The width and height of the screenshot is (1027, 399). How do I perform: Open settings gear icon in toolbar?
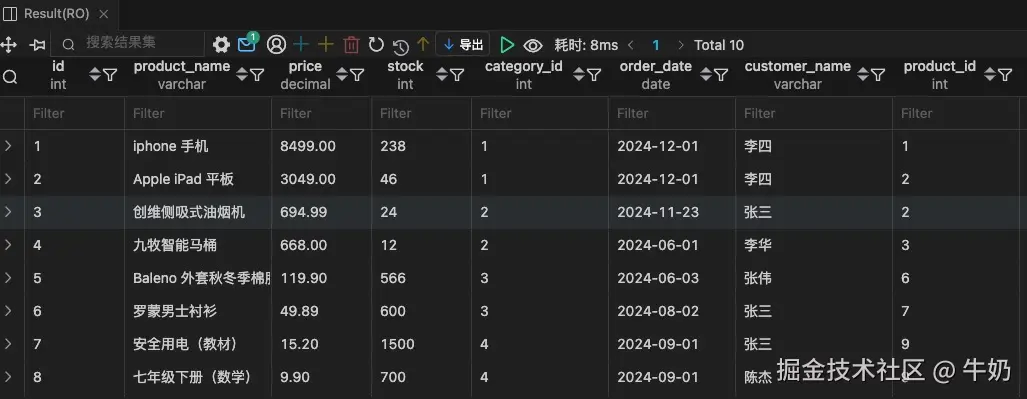(221, 45)
